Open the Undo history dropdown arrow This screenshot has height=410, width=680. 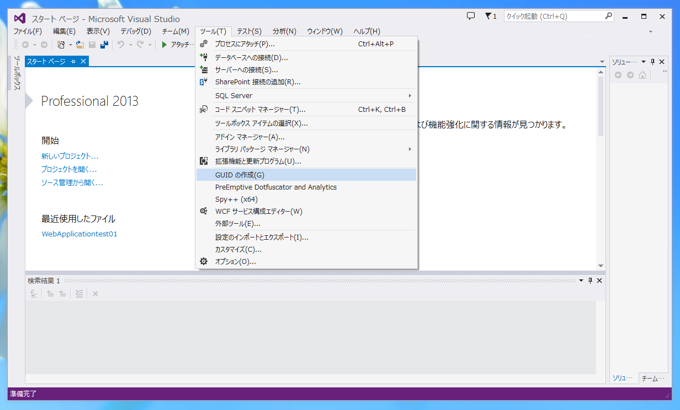click(130, 45)
